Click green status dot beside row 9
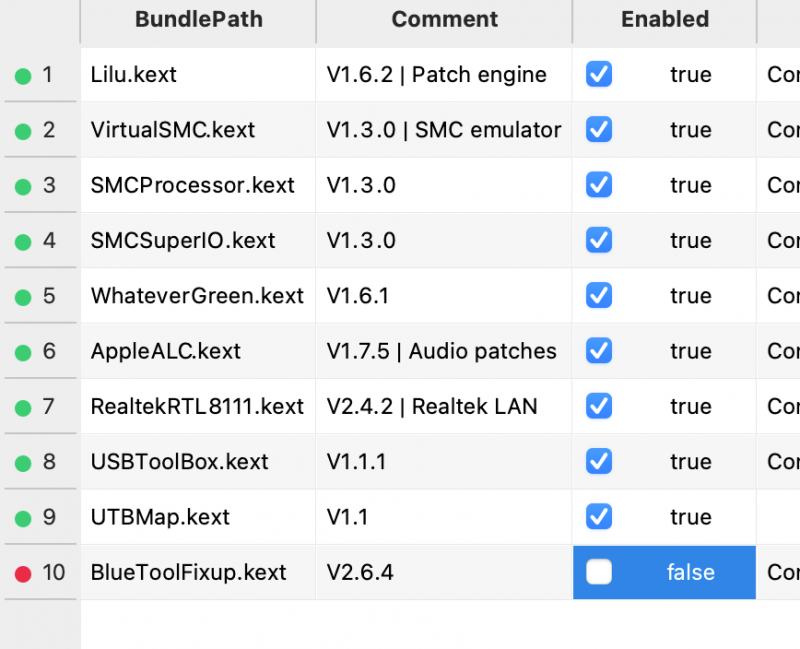 tap(23, 519)
